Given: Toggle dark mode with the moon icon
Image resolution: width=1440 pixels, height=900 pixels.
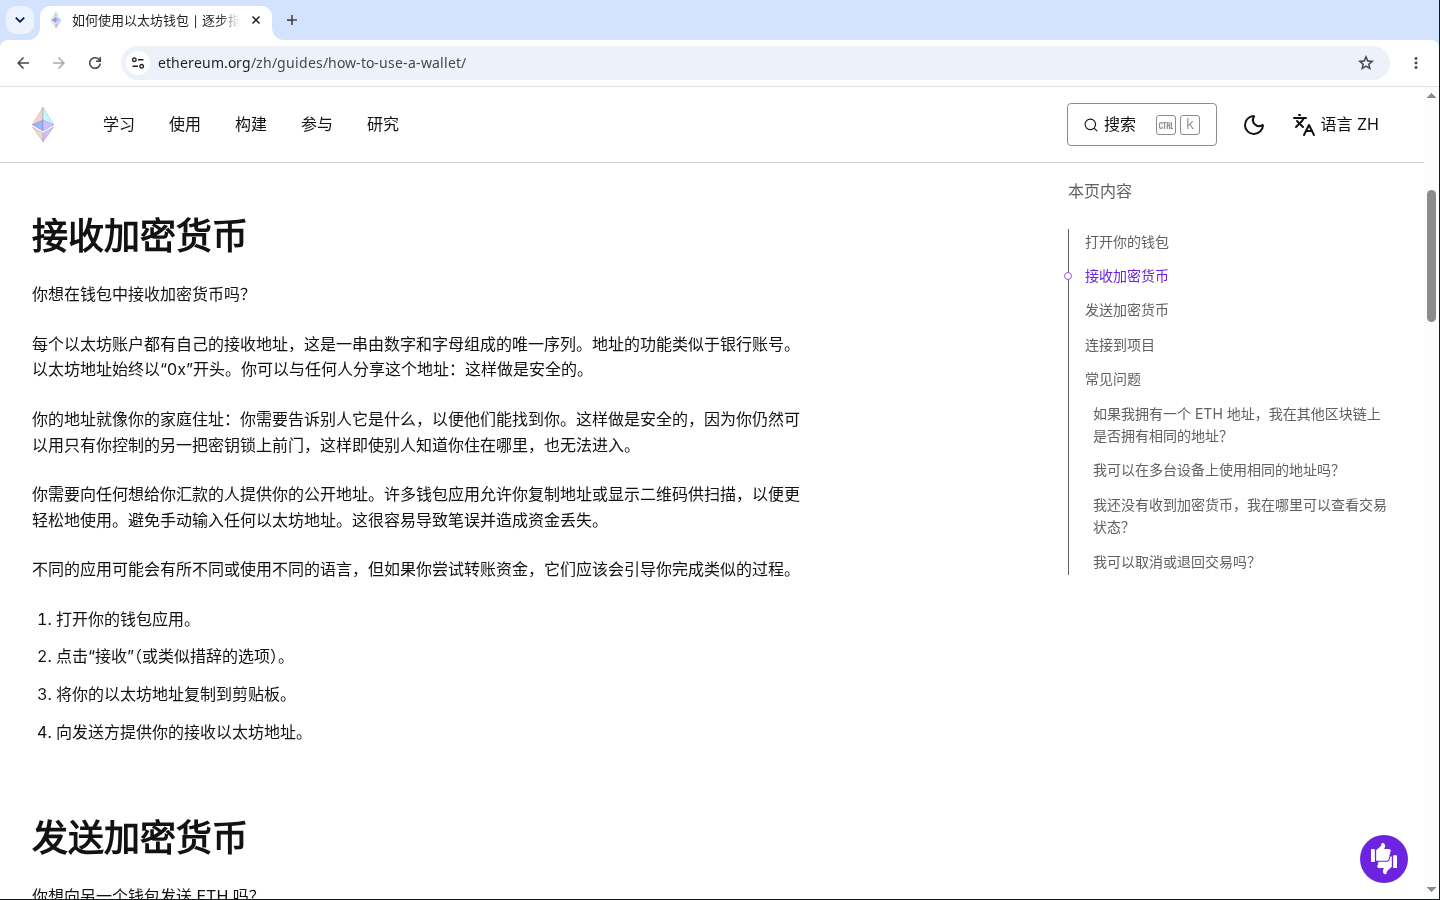Looking at the screenshot, I should (1254, 125).
